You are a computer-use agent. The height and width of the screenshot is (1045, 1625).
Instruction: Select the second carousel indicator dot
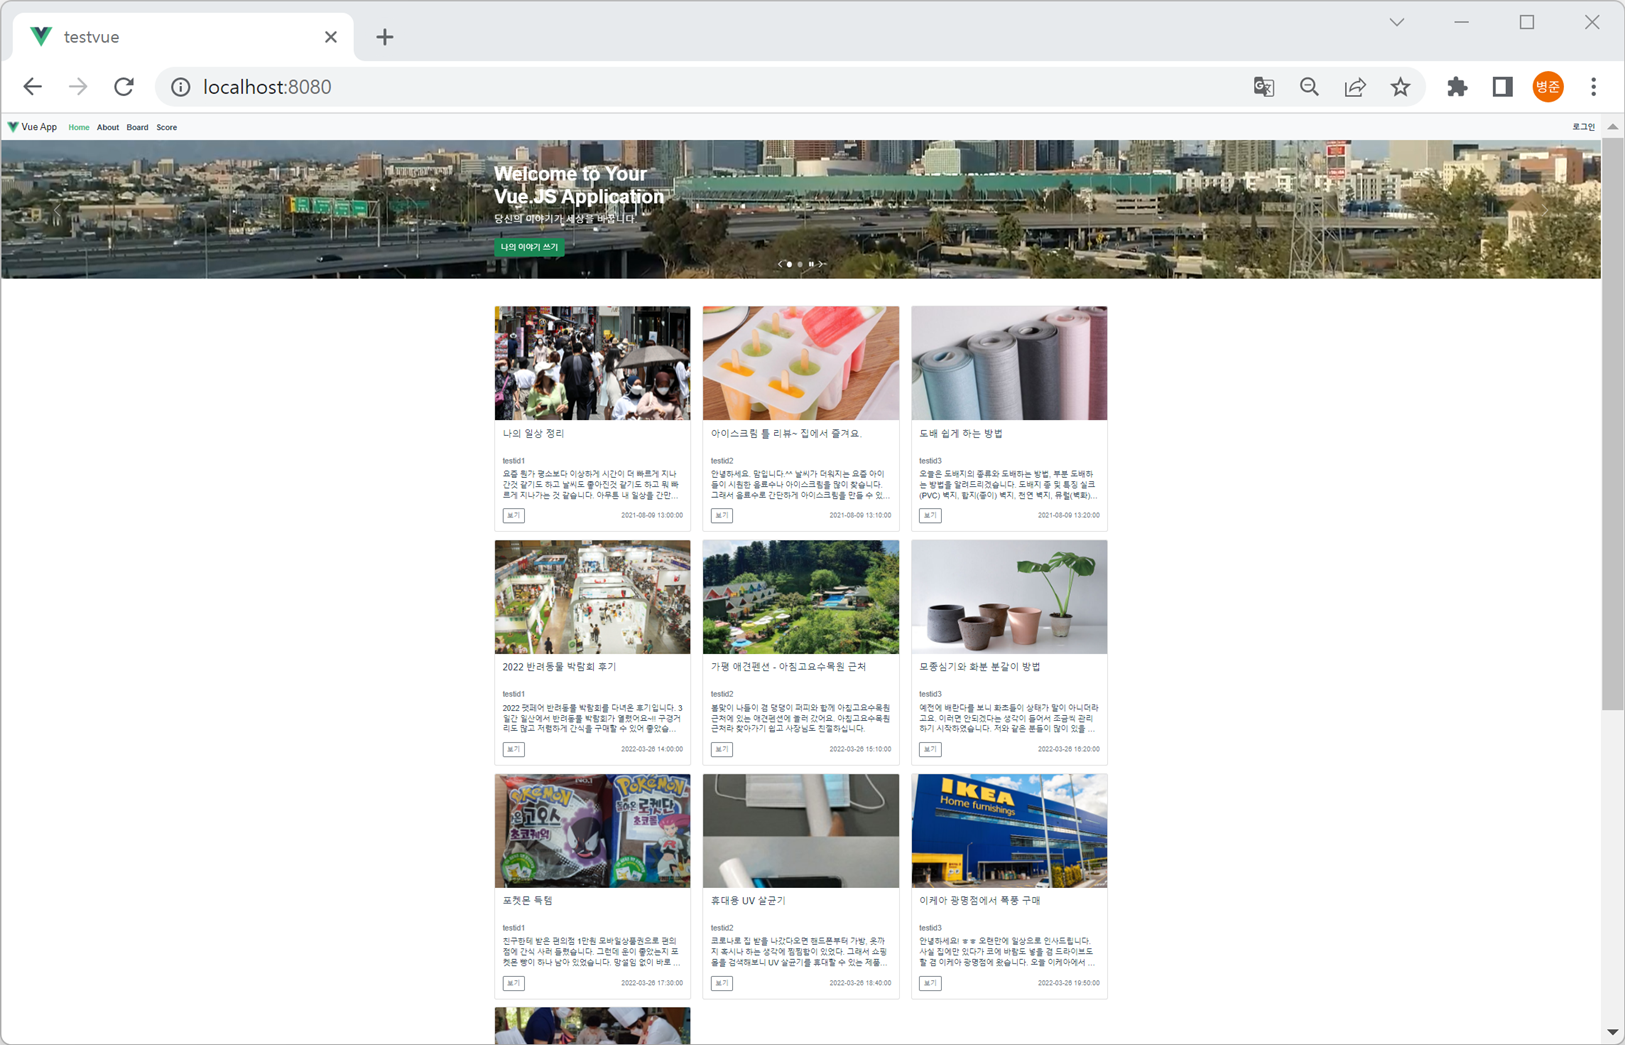800,264
